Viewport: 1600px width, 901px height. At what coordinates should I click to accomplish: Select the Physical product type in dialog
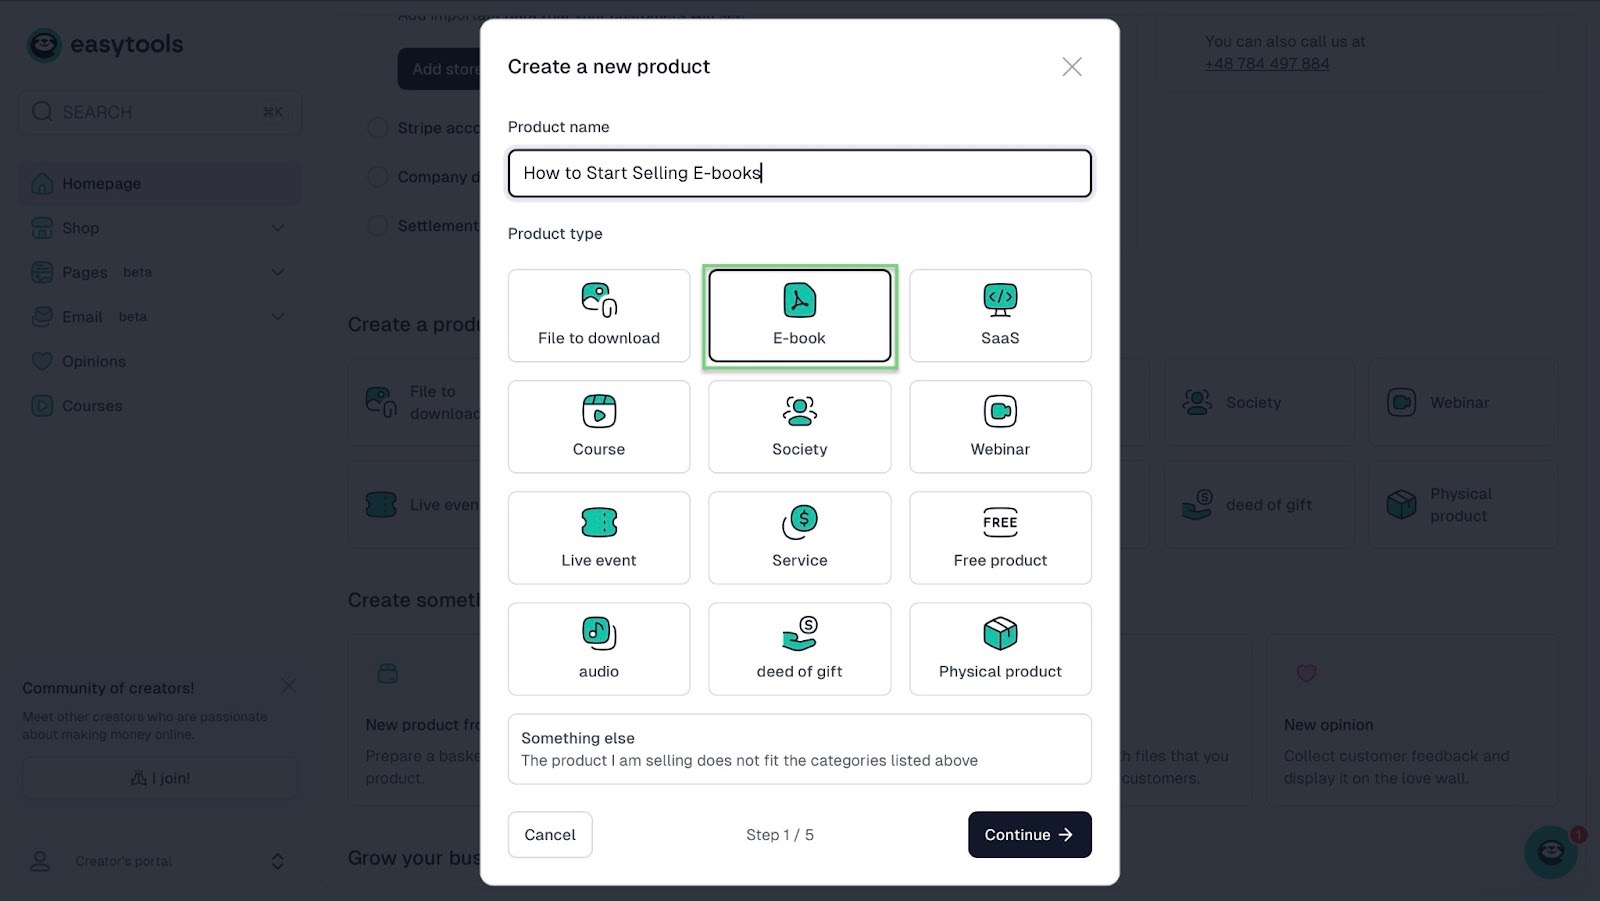(1000, 648)
